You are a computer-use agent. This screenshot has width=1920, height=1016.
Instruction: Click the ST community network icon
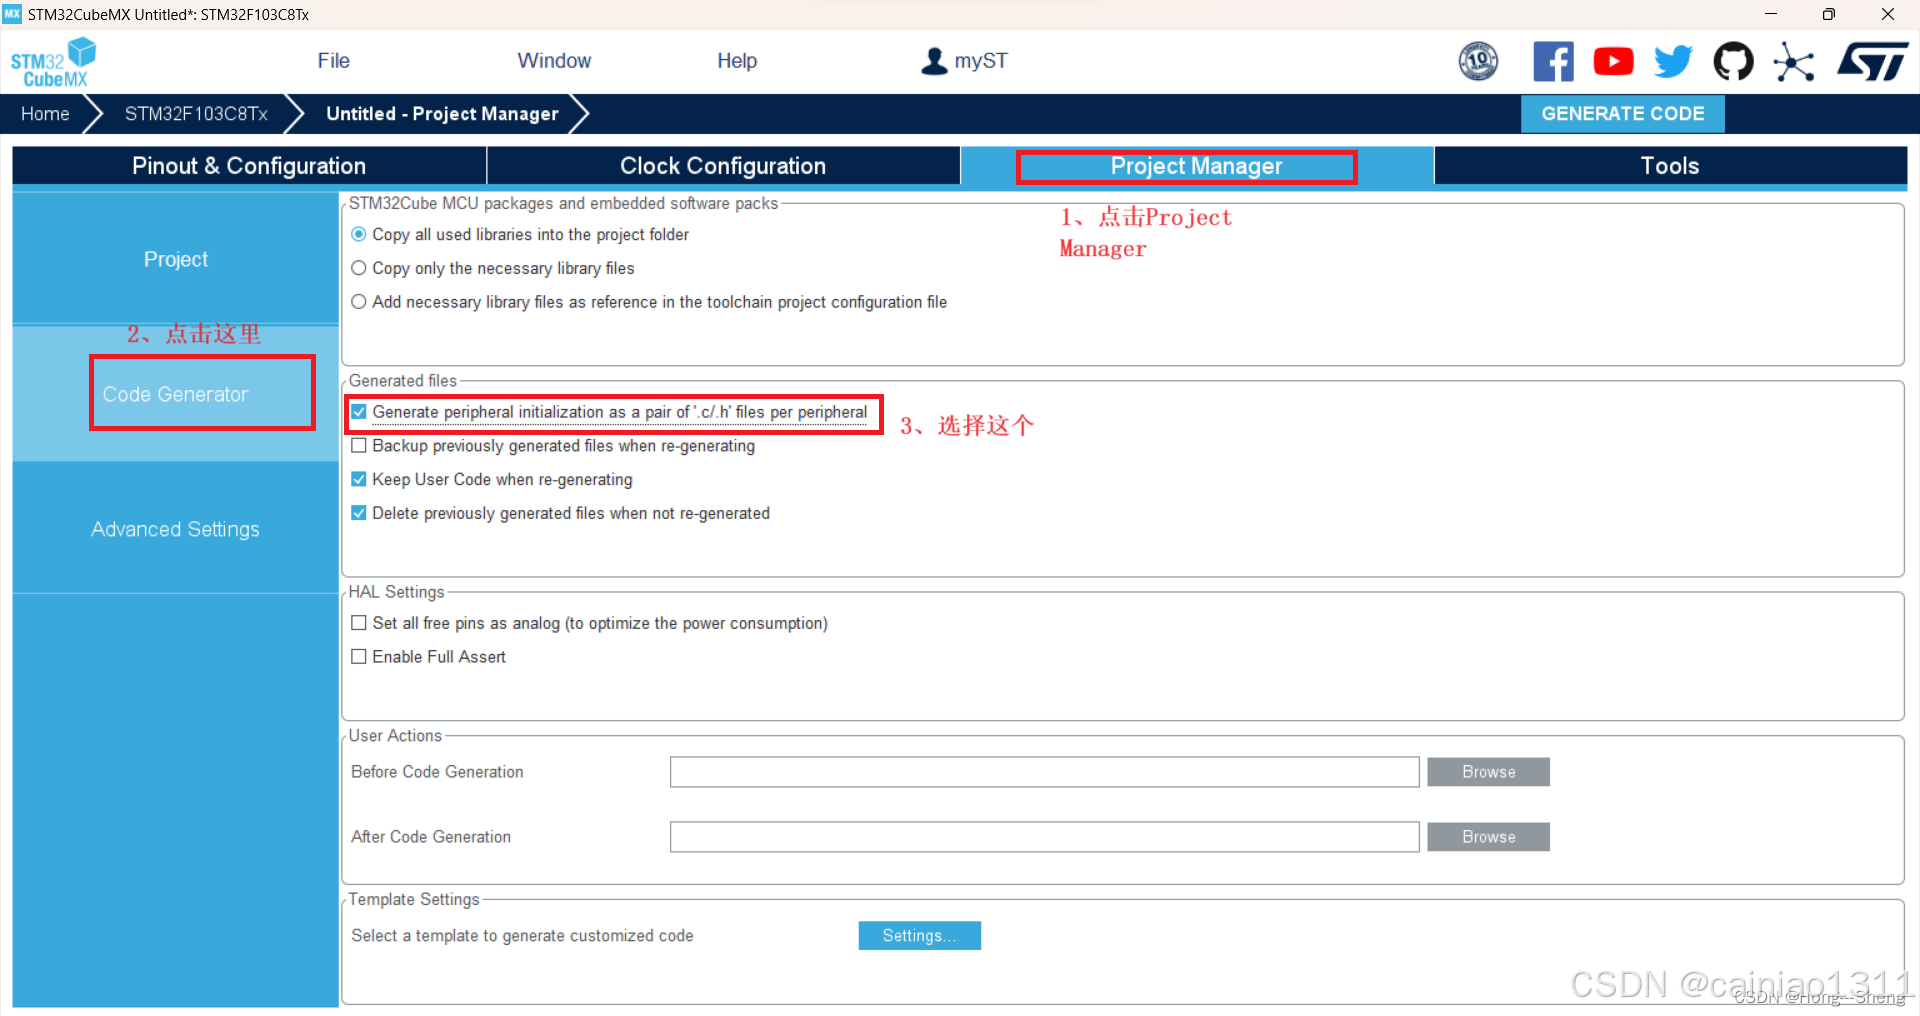[1794, 62]
